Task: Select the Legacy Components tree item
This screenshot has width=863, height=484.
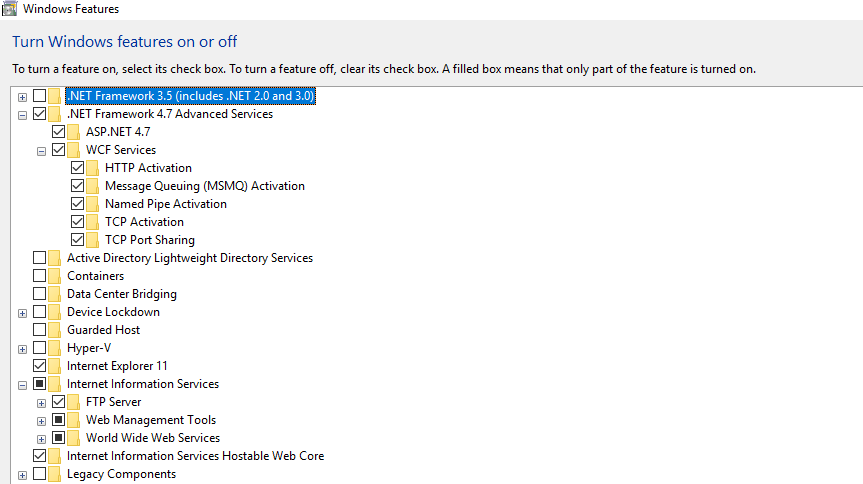Action: point(121,474)
